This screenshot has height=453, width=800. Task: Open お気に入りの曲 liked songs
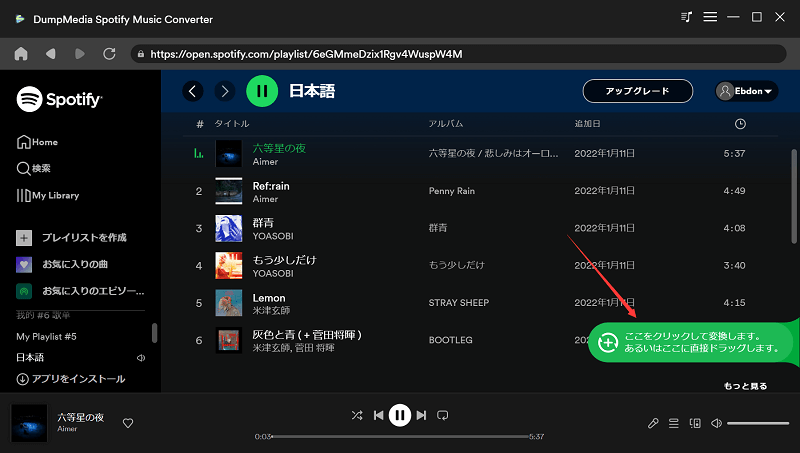point(62,264)
